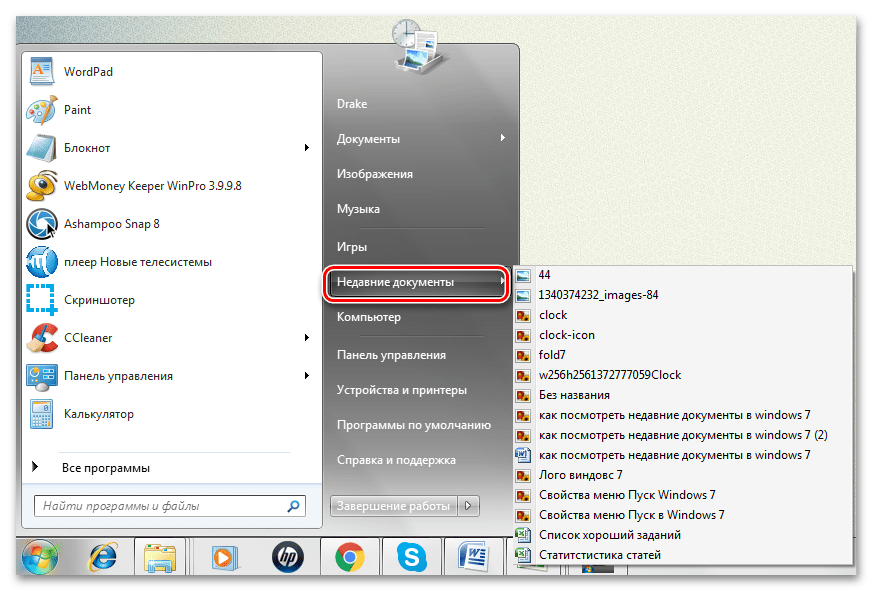Open Internet Explorer from the taskbar
Screen dimensions: 873x591
coord(101,557)
